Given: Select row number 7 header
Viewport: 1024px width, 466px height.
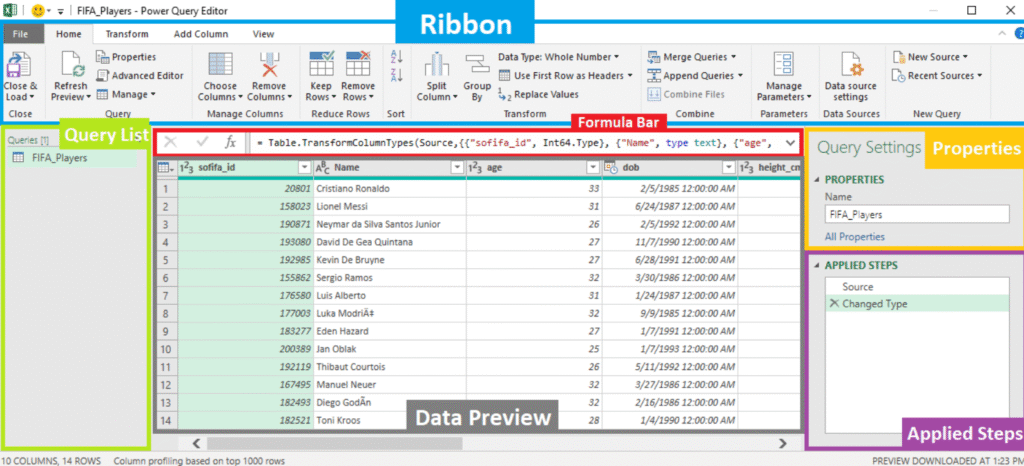Looking at the screenshot, I should coord(167,296).
